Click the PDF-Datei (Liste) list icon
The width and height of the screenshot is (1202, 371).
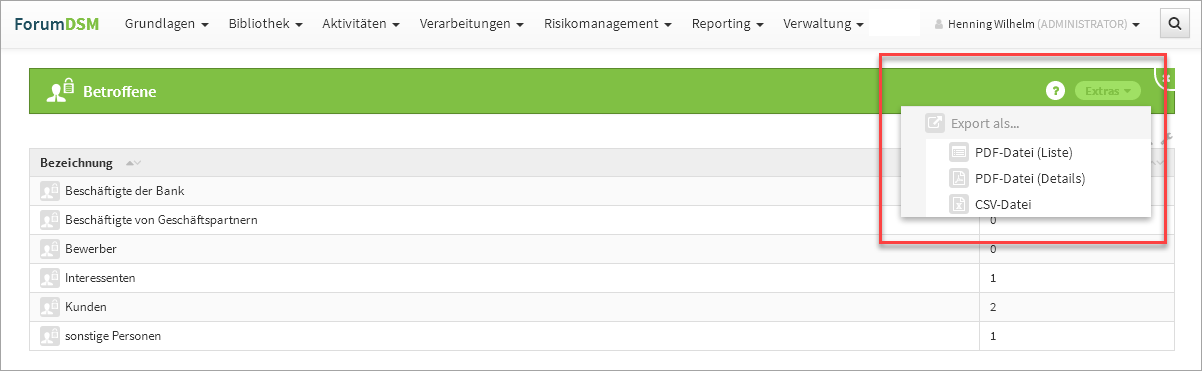click(958, 153)
